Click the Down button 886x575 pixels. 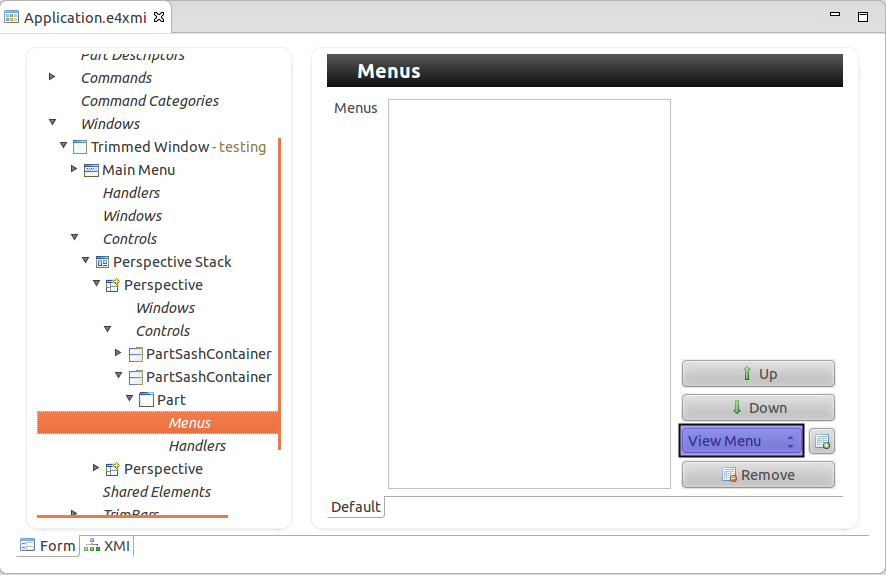tap(758, 408)
